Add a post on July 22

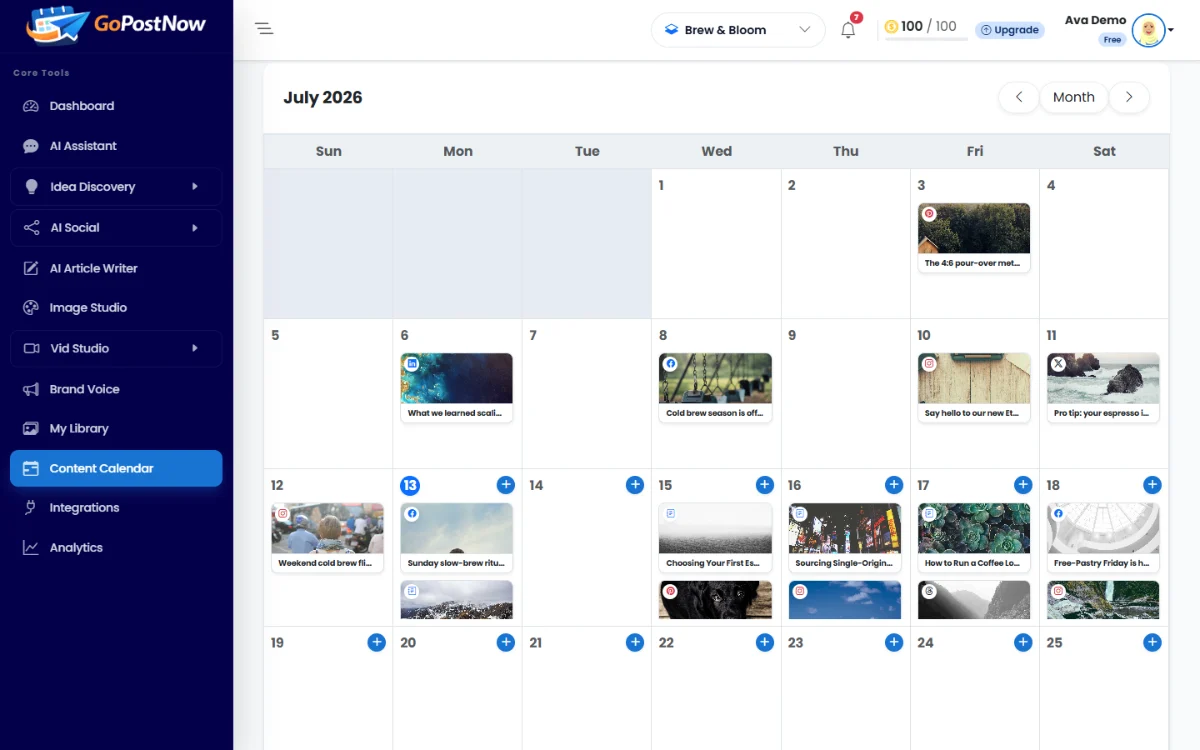pyautogui.click(x=765, y=643)
